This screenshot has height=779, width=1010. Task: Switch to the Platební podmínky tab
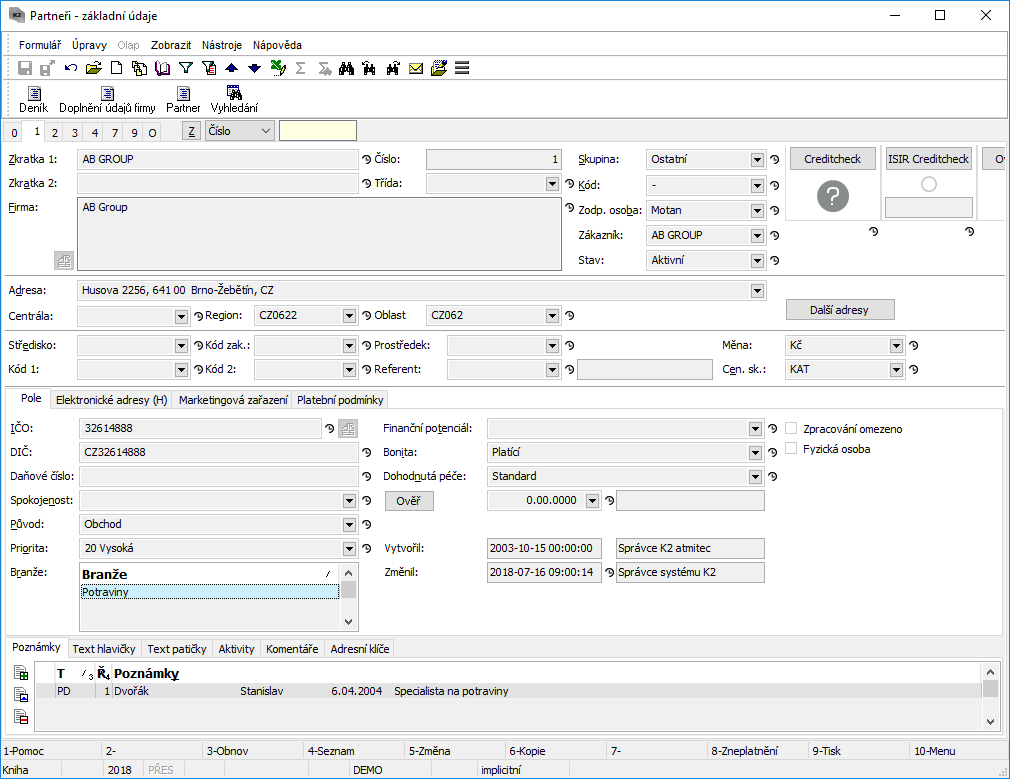coord(340,400)
